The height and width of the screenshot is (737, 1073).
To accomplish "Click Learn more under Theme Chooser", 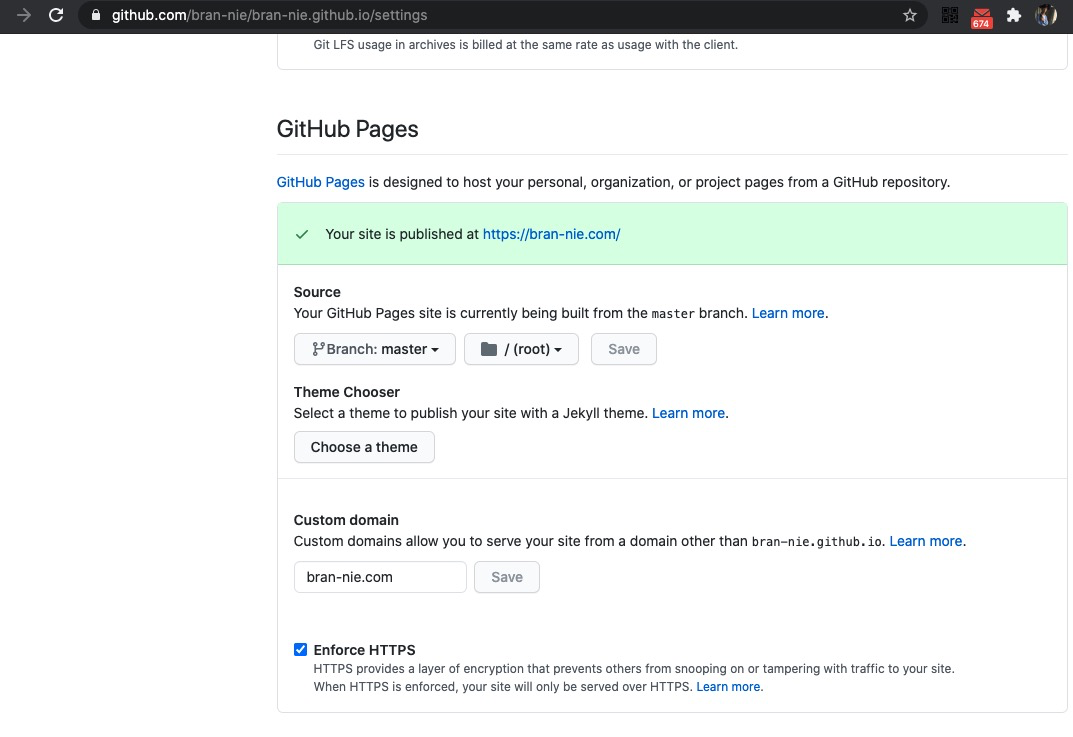I will tap(689, 413).
